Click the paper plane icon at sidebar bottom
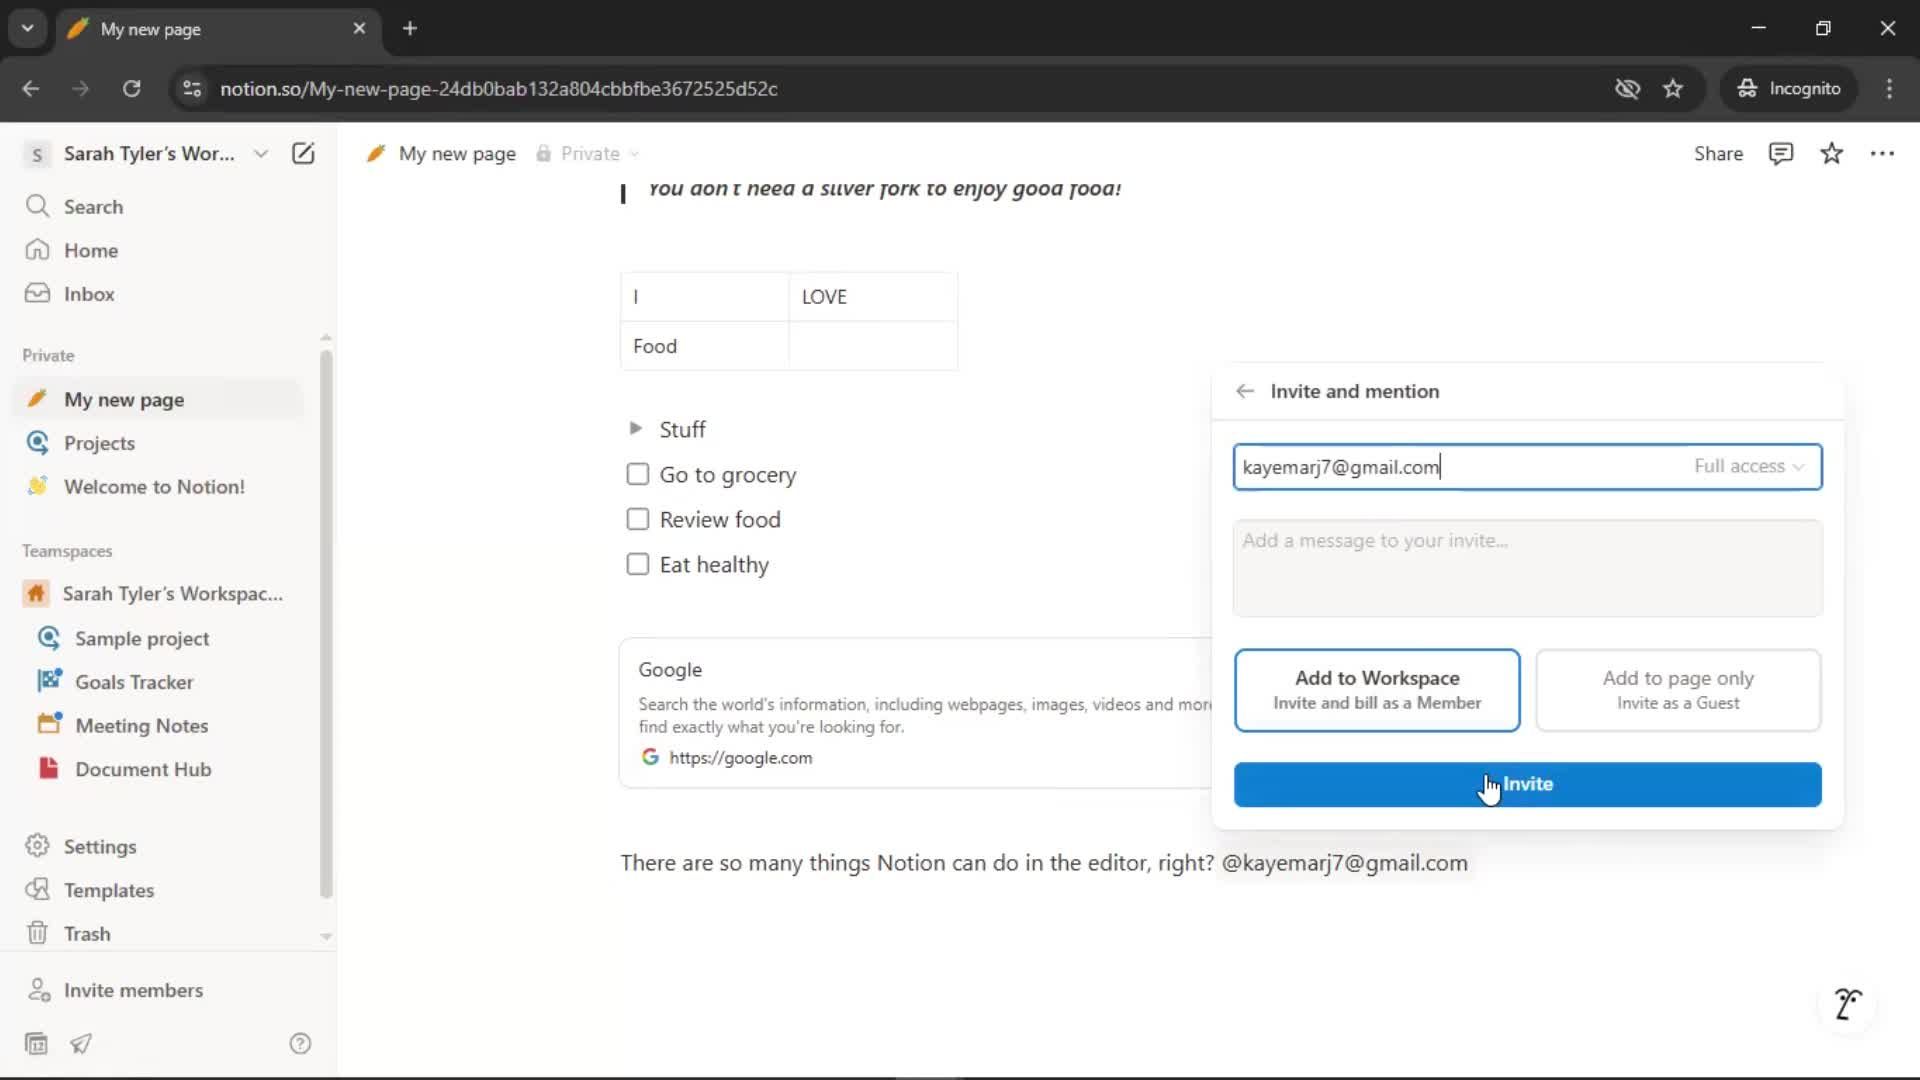1920x1080 pixels. [81, 1044]
